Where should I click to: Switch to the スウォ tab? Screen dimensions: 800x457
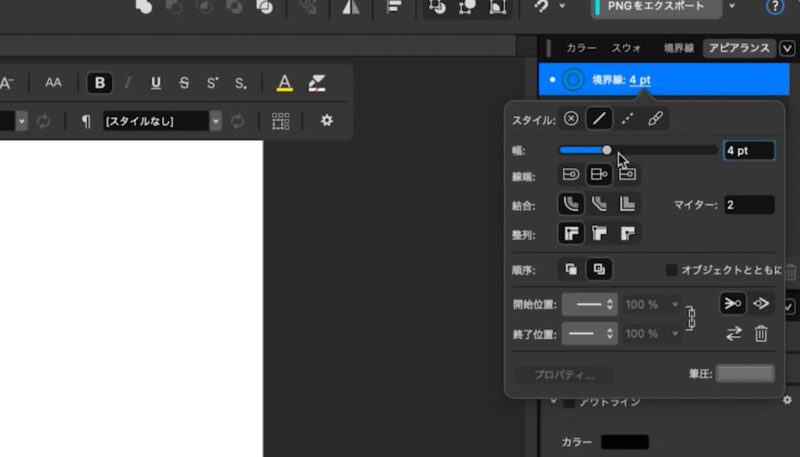[x=626, y=48]
